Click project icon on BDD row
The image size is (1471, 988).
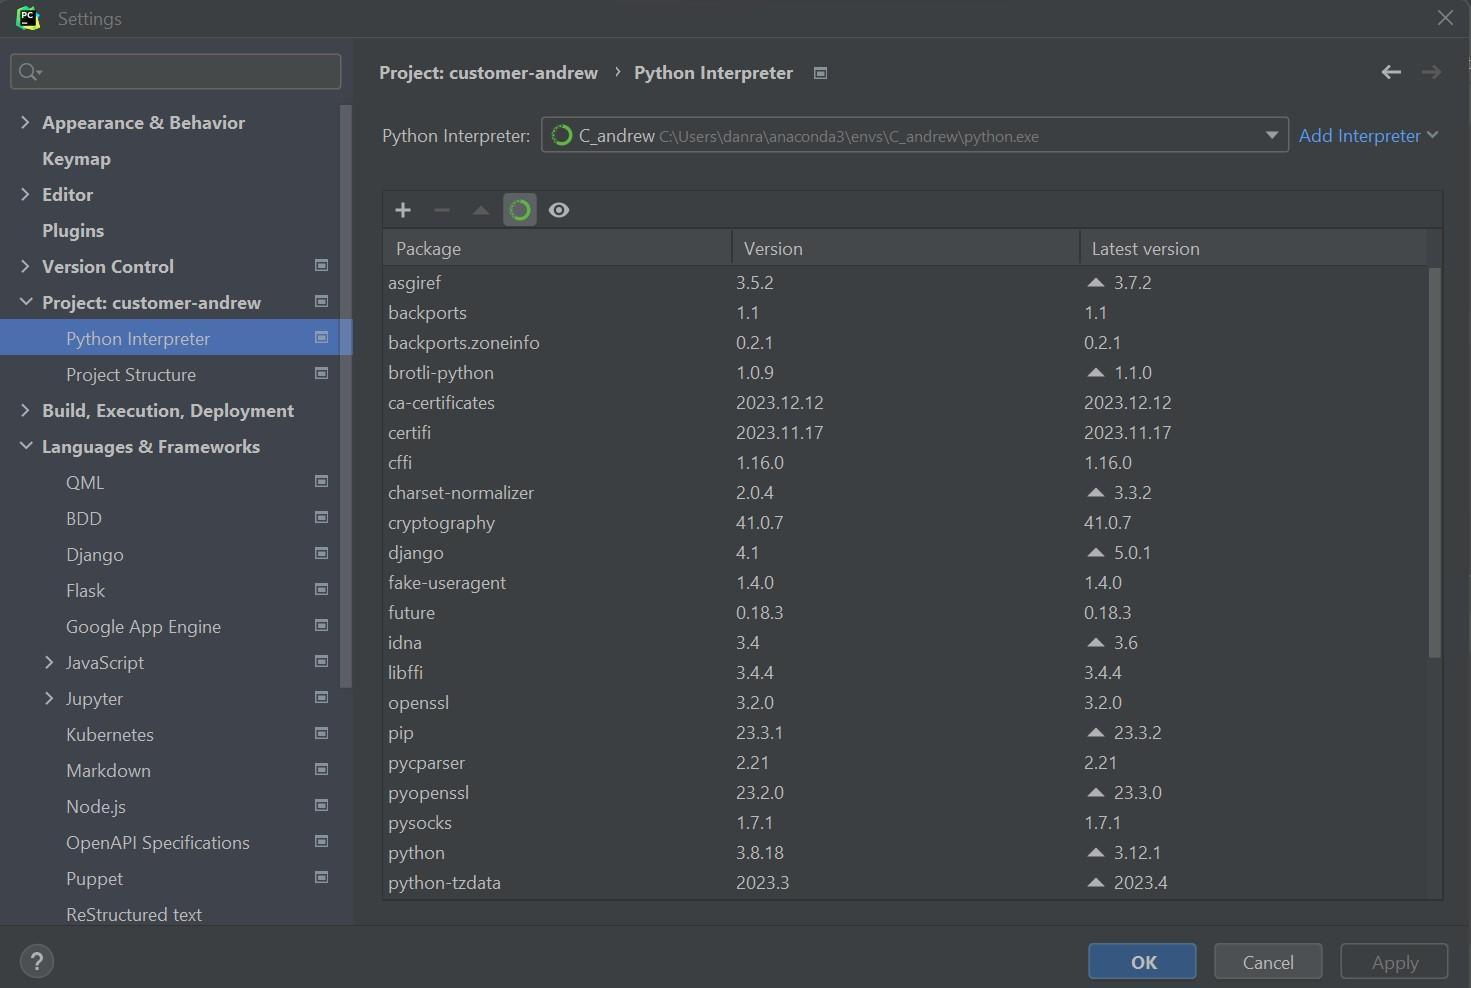321,517
